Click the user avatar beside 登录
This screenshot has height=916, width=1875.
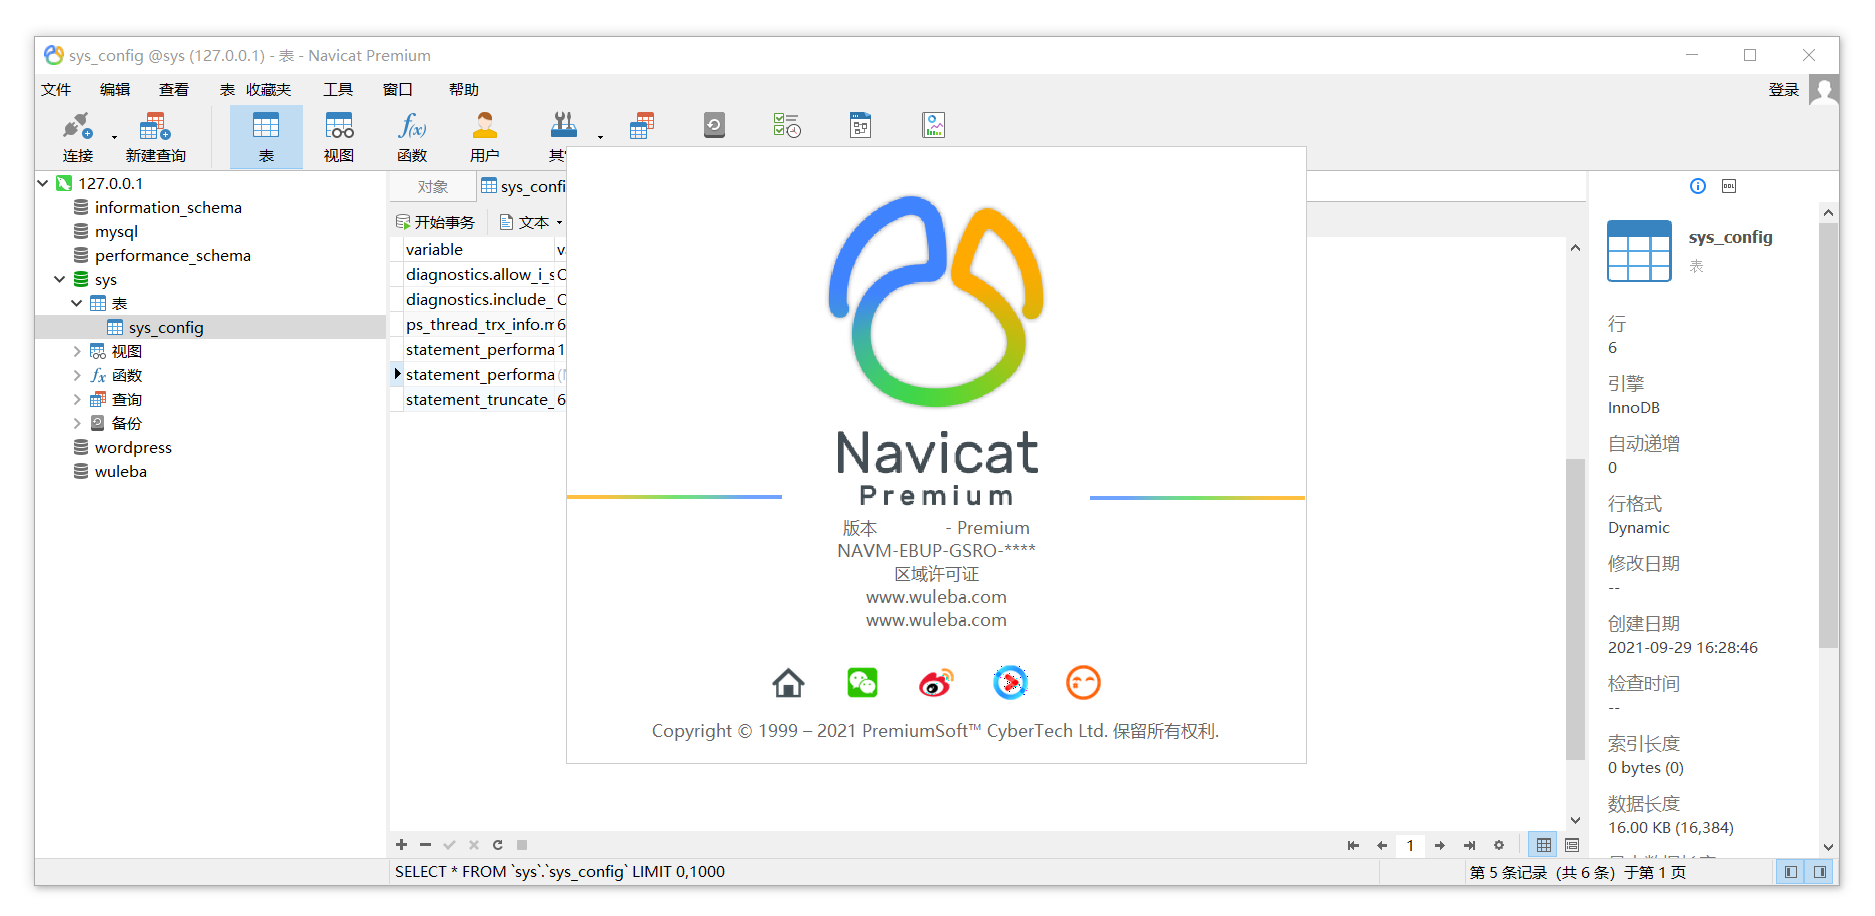click(1824, 90)
